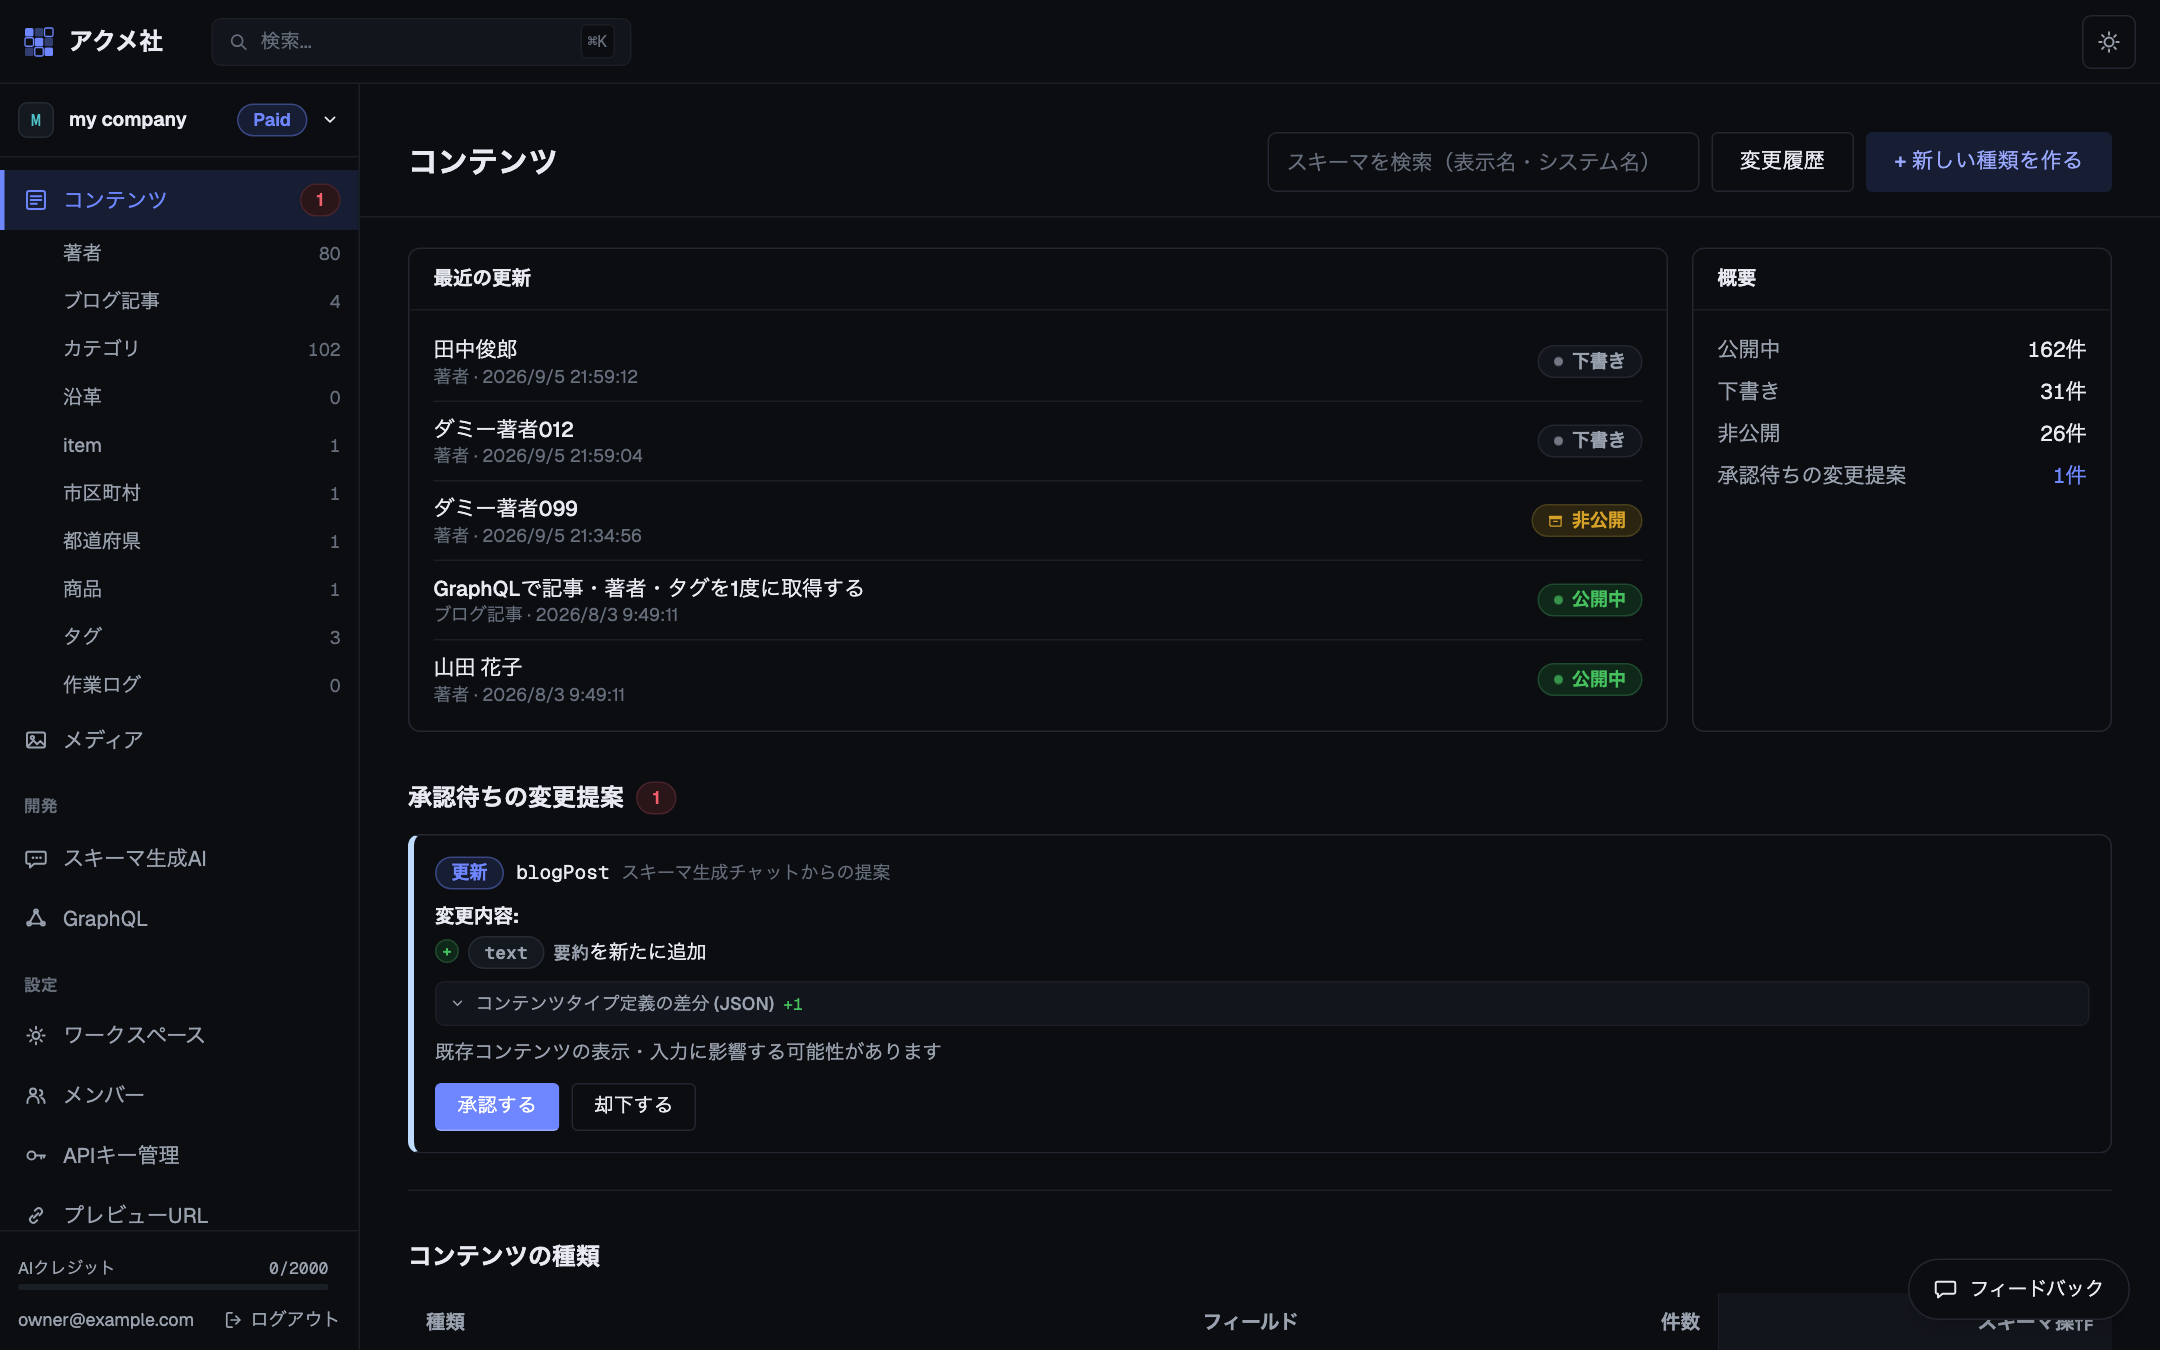Open the スキーマ生成AI chat icon
This screenshot has width=2160, height=1350.
pos(36,859)
